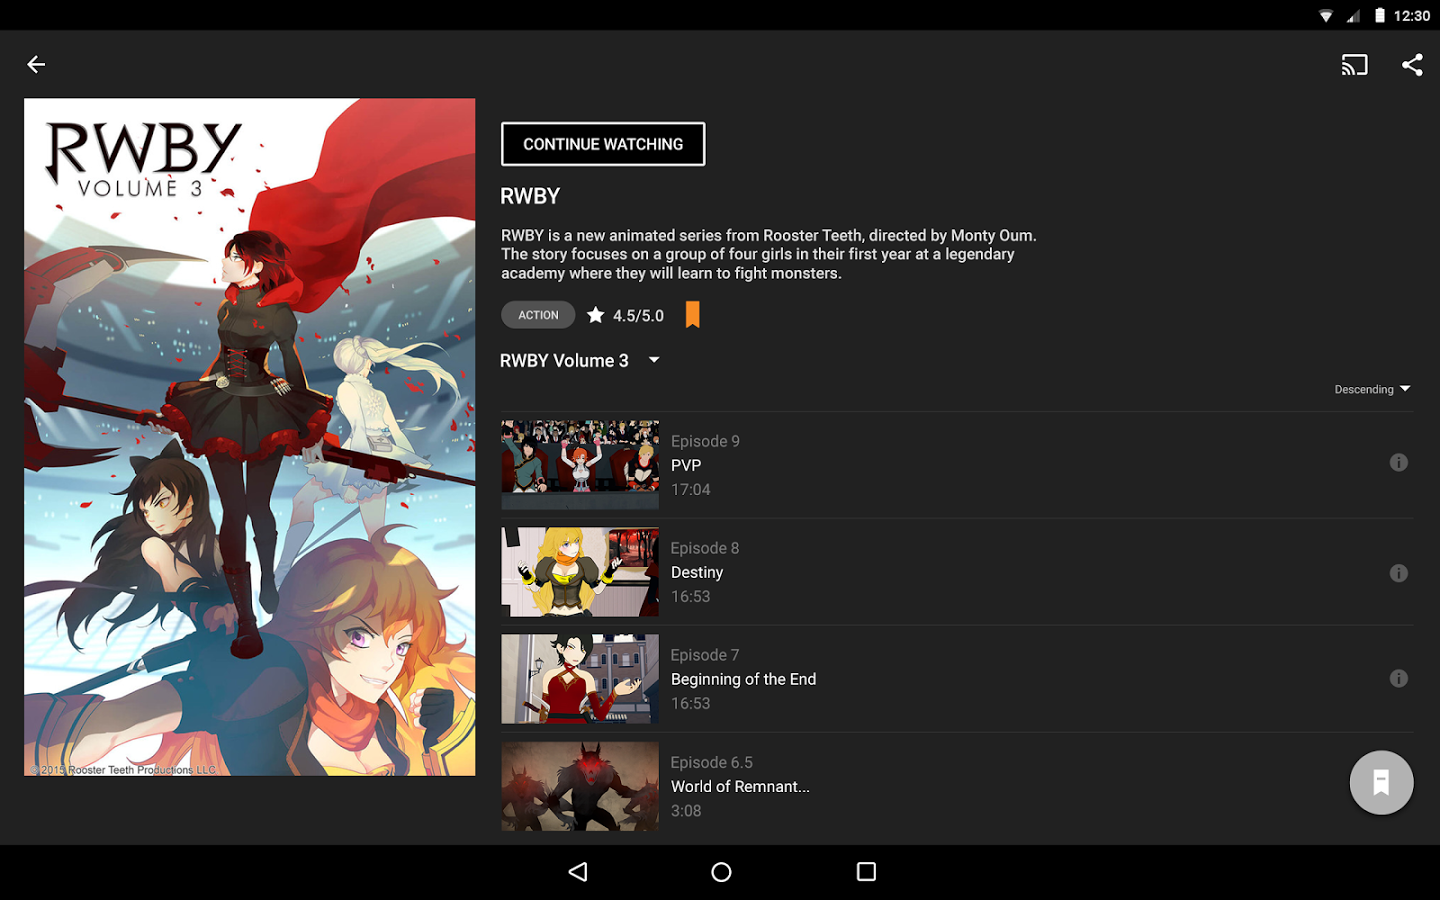Tap the WiFi status icon

(x=1326, y=16)
